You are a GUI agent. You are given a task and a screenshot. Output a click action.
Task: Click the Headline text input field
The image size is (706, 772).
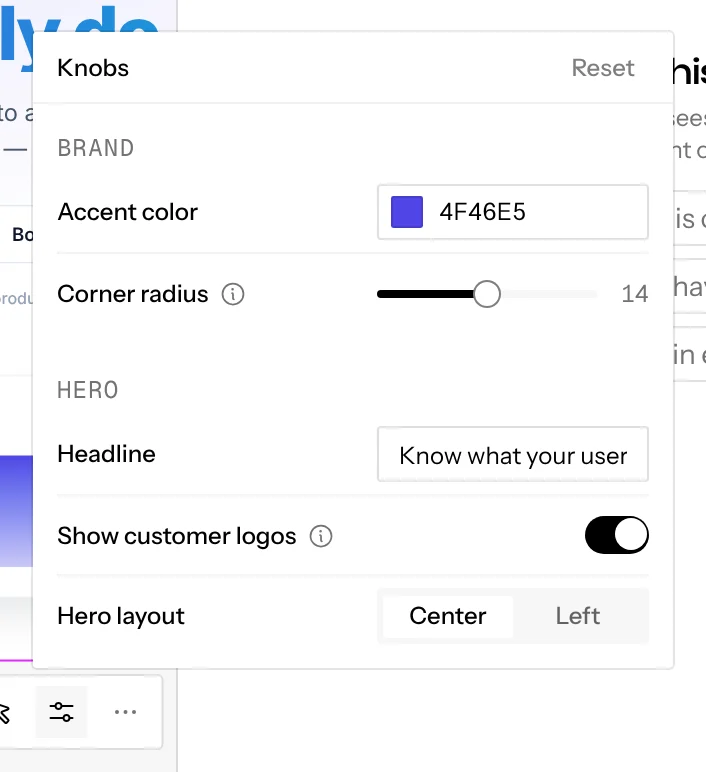tap(513, 454)
